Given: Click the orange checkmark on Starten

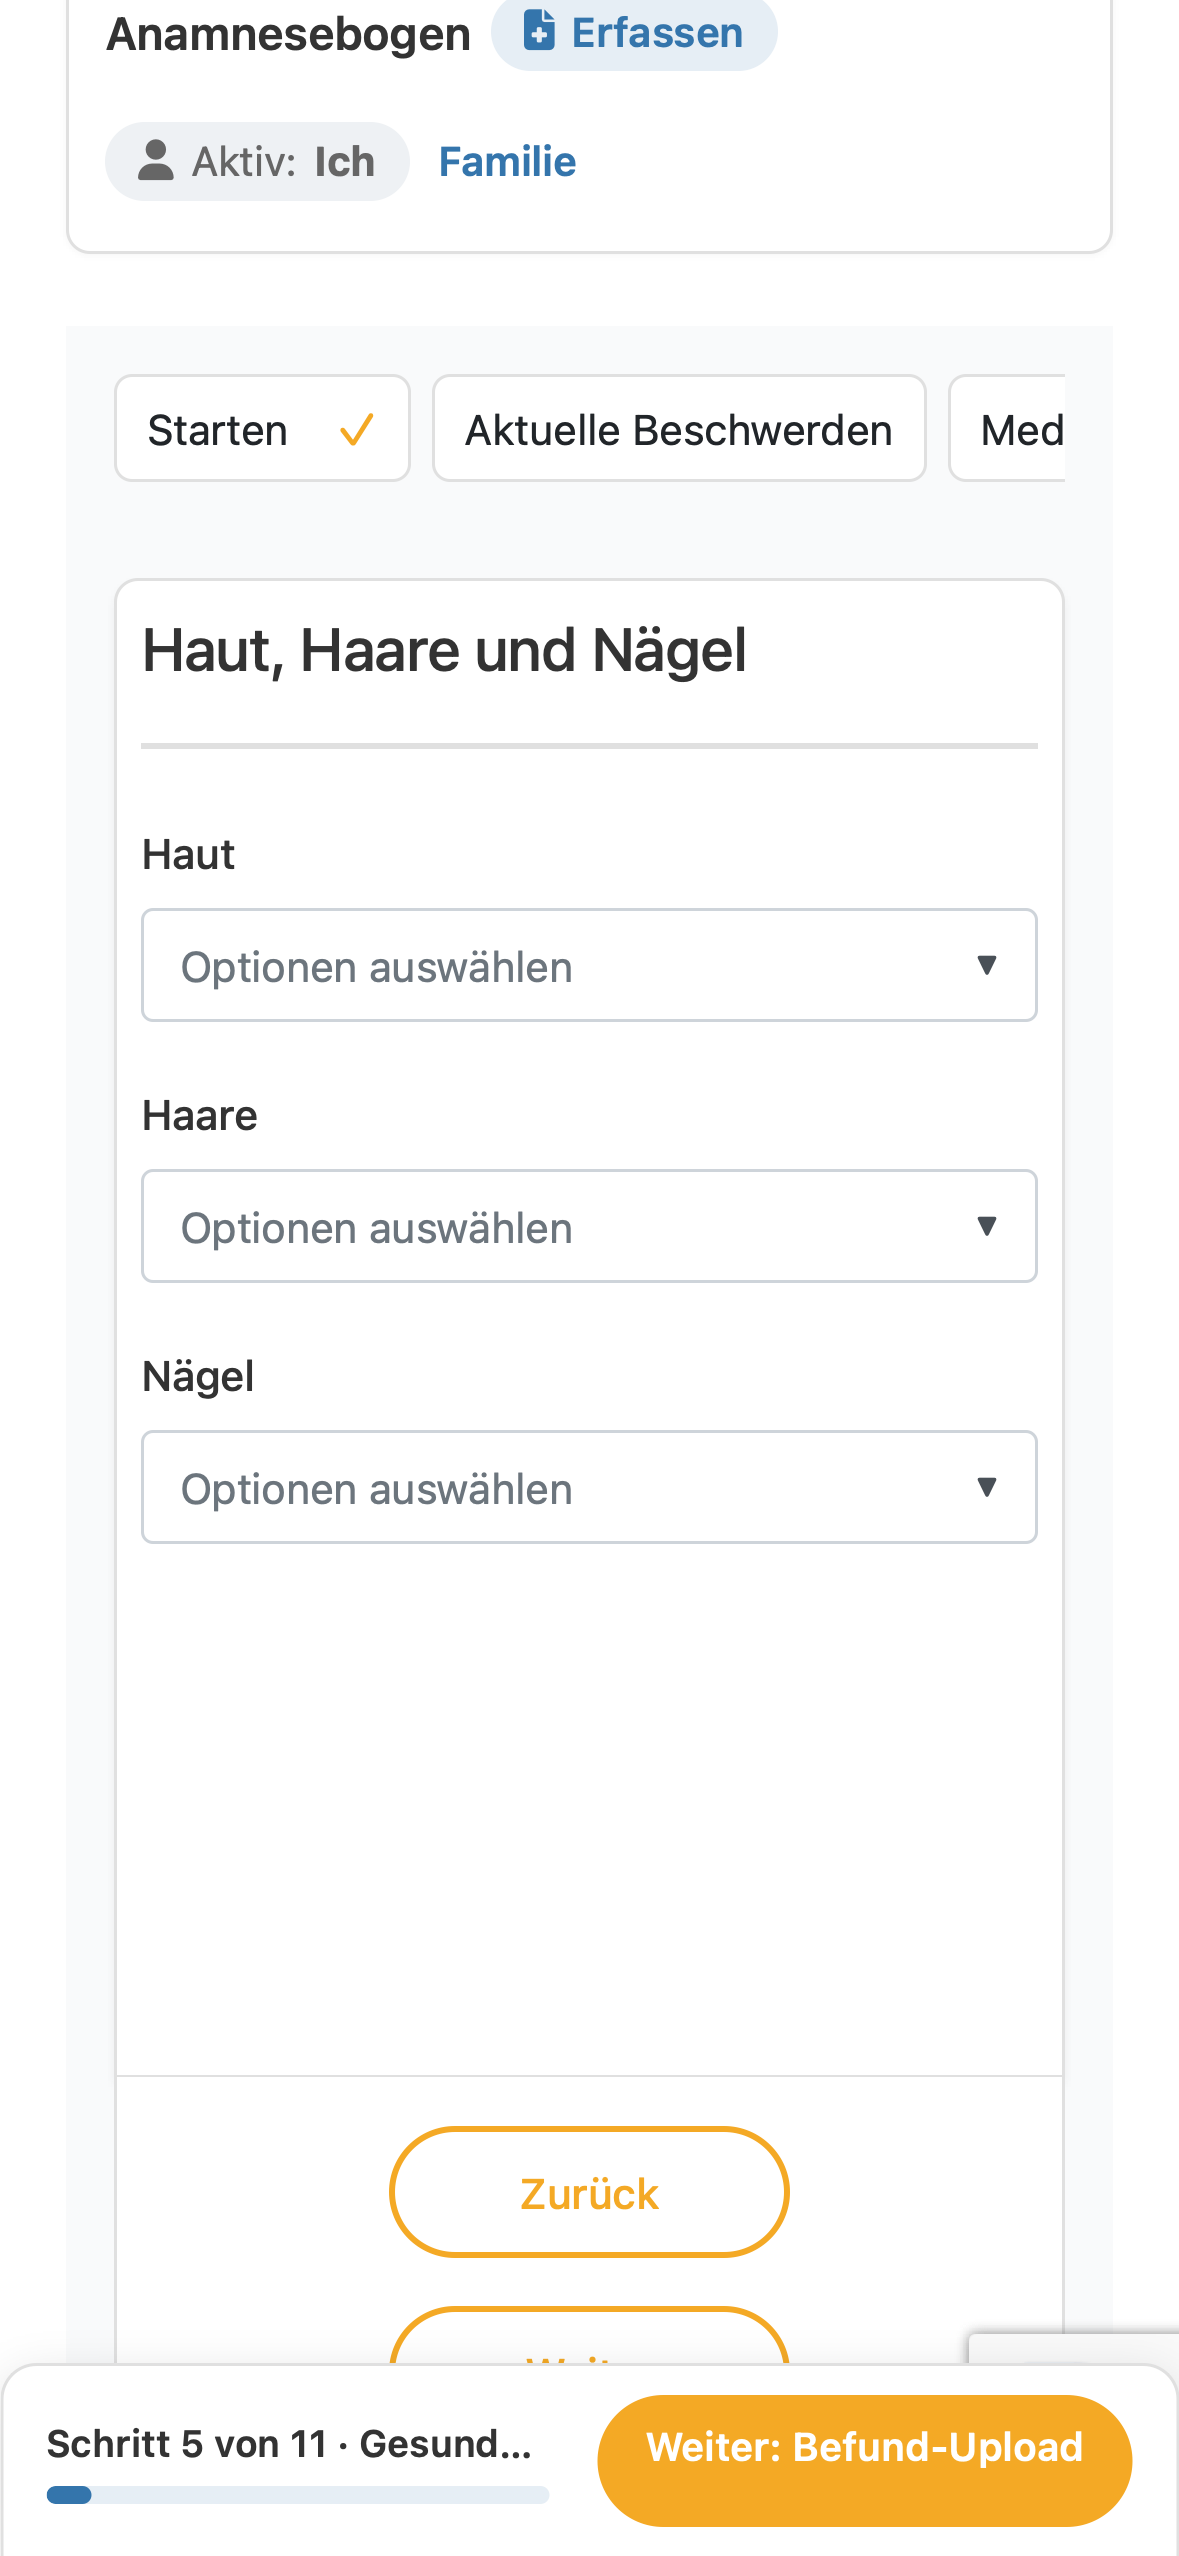Looking at the screenshot, I should pyautogui.click(x=357, y=430).
